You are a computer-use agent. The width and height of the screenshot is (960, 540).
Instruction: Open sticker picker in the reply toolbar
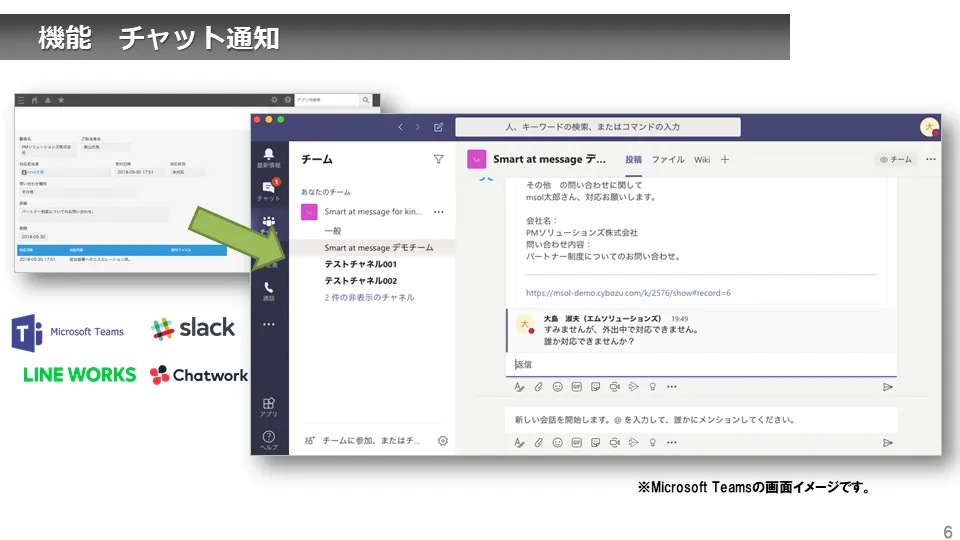[x=595, y=387]
